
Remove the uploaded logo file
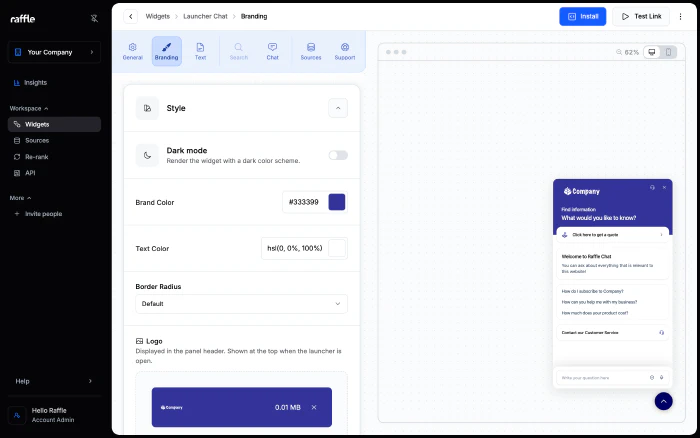314,408
